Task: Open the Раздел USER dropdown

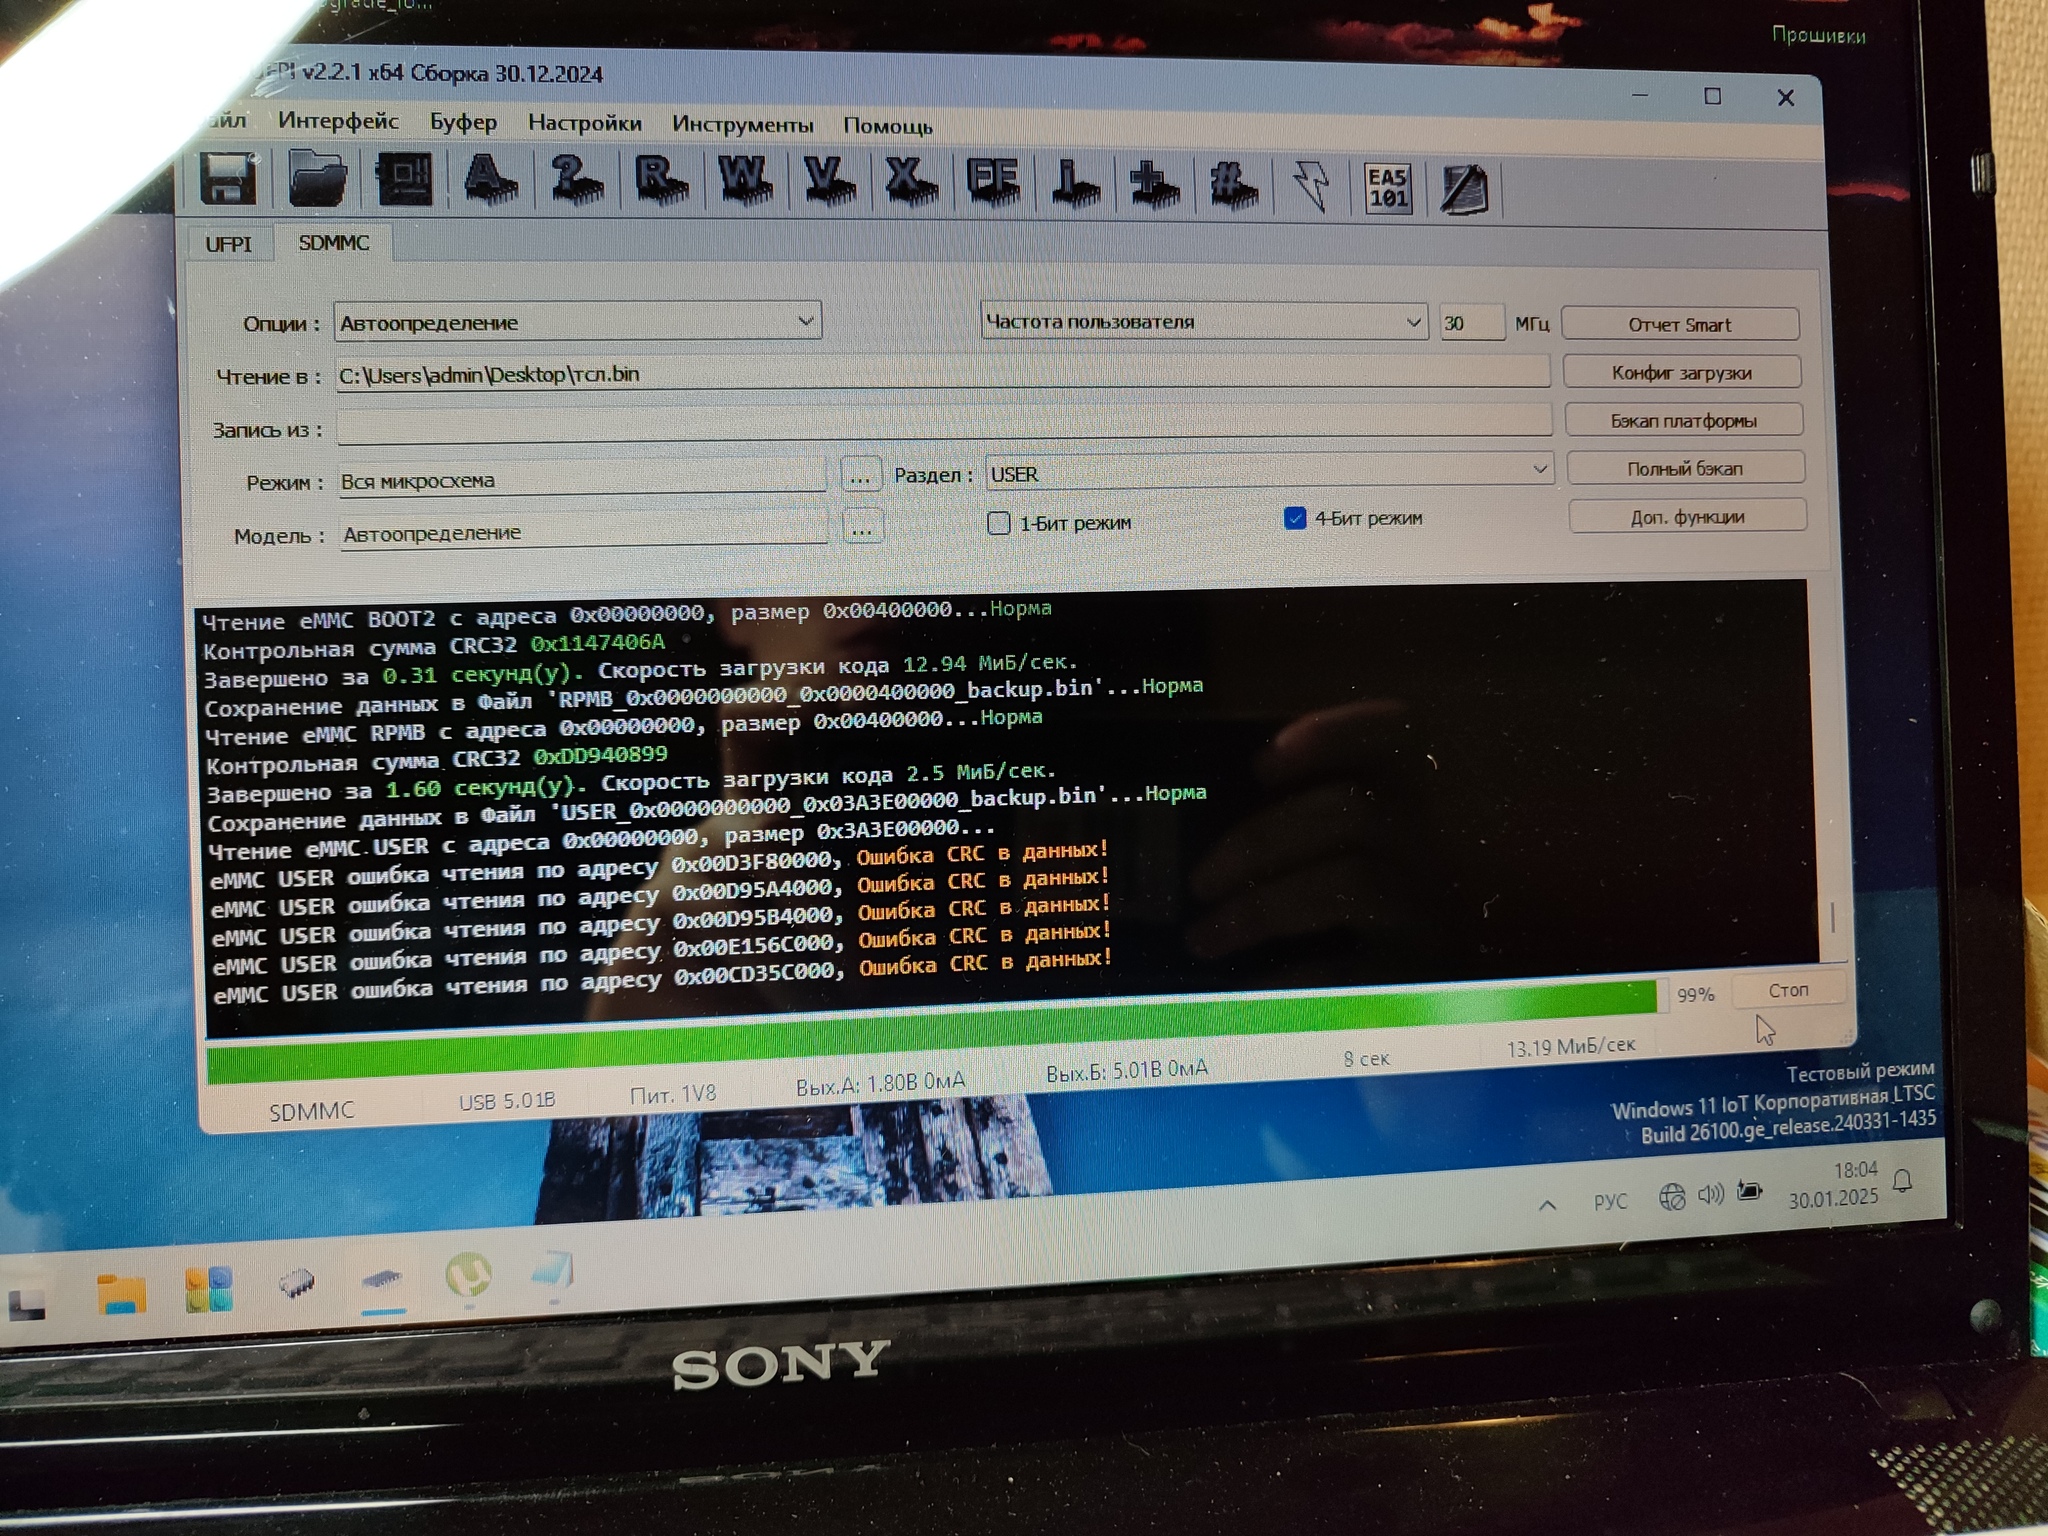Action: [1269, 471]
